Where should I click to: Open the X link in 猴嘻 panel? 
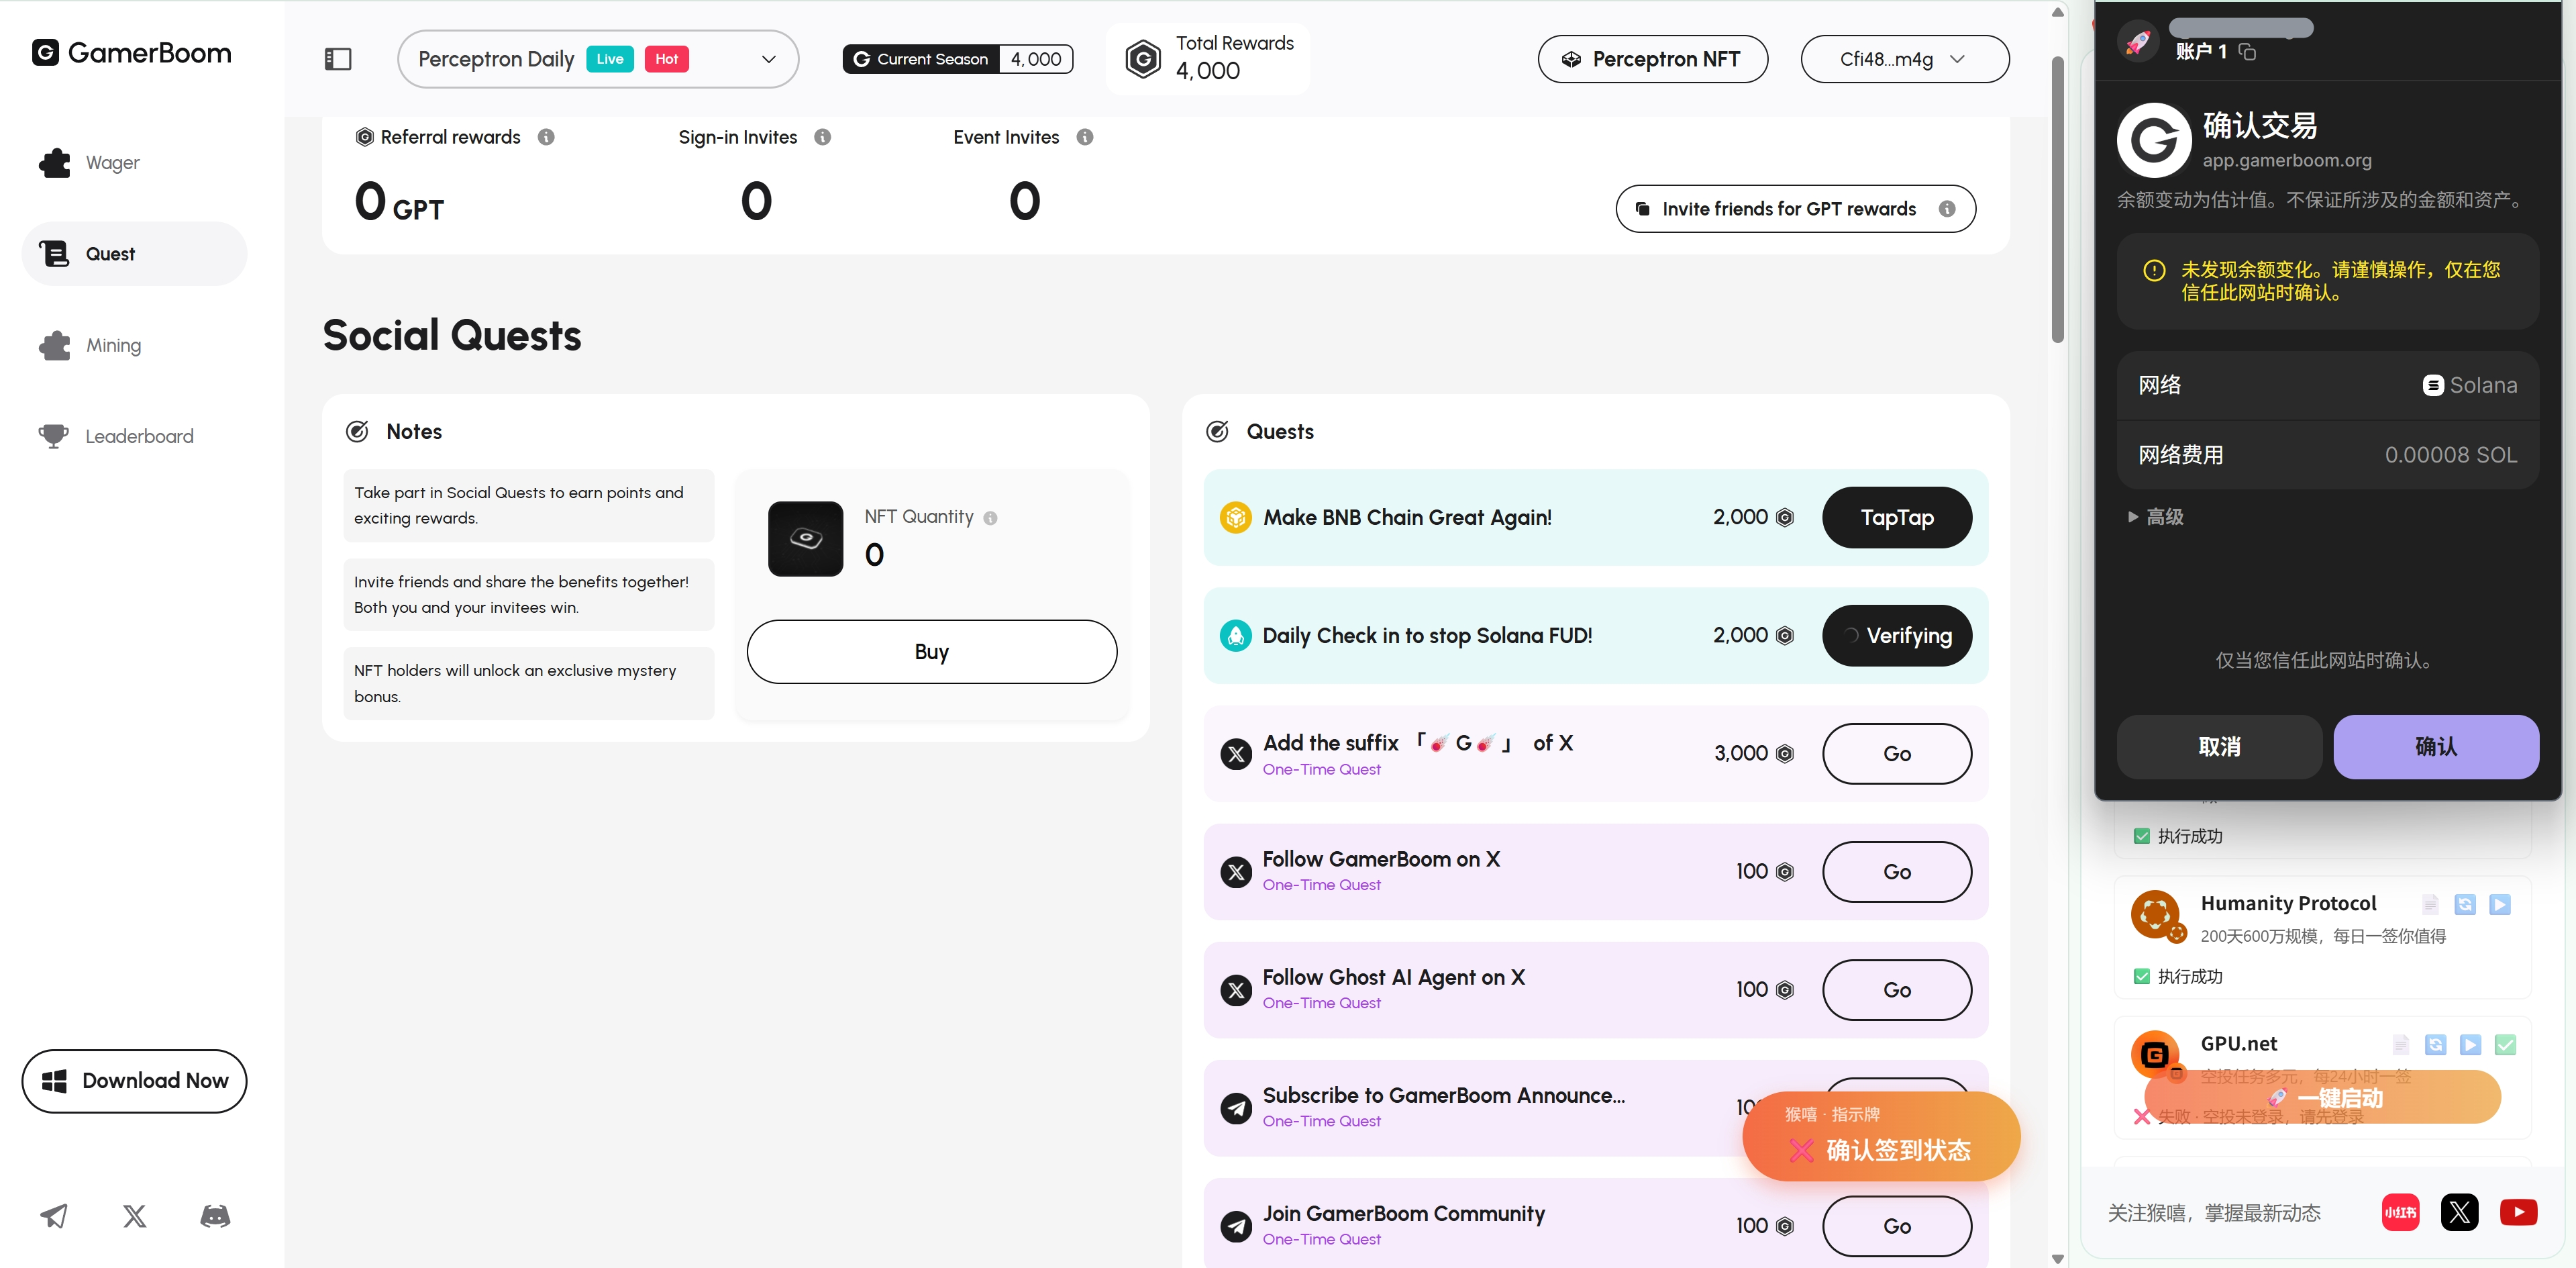pyautogui.click(x=2459, y=1212)
